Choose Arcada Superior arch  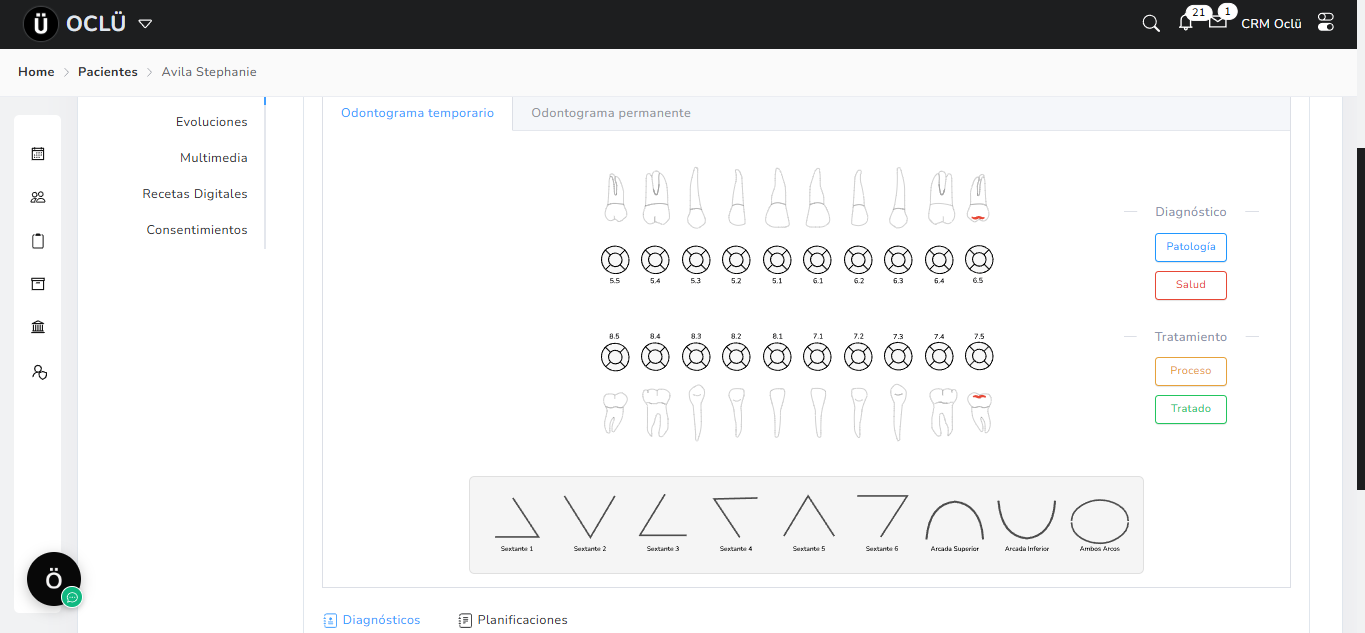pyautogui.click(x=955, y=525)
